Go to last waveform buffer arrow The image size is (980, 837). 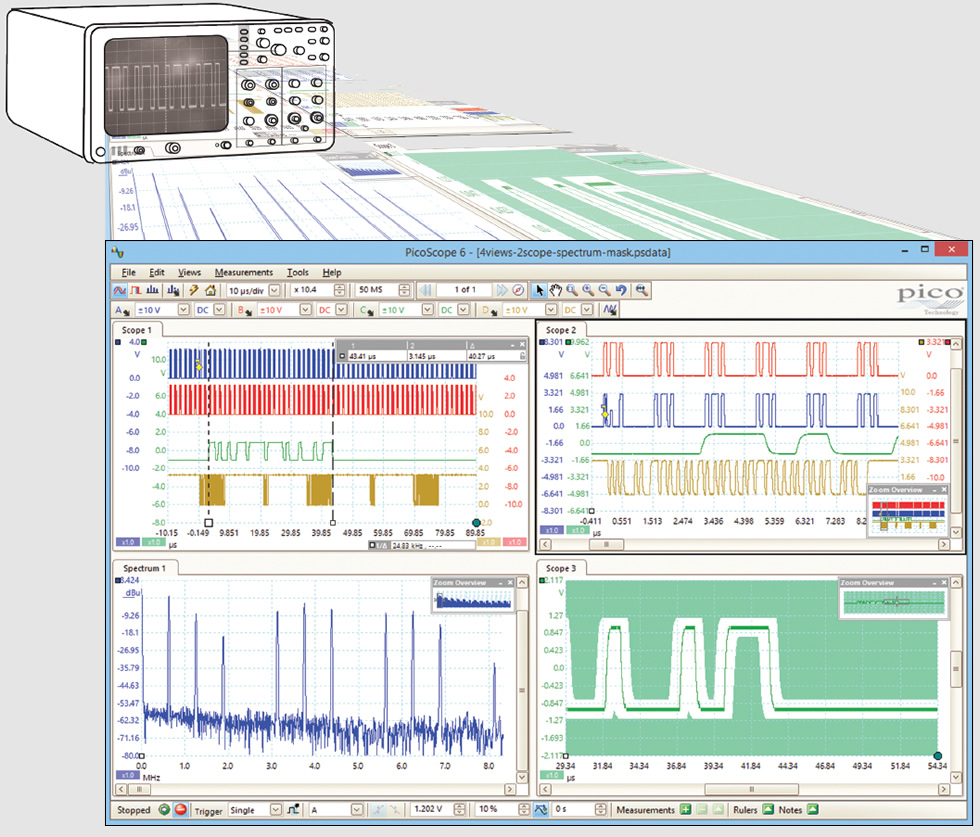pyautogui.click(x=502, y=290)
